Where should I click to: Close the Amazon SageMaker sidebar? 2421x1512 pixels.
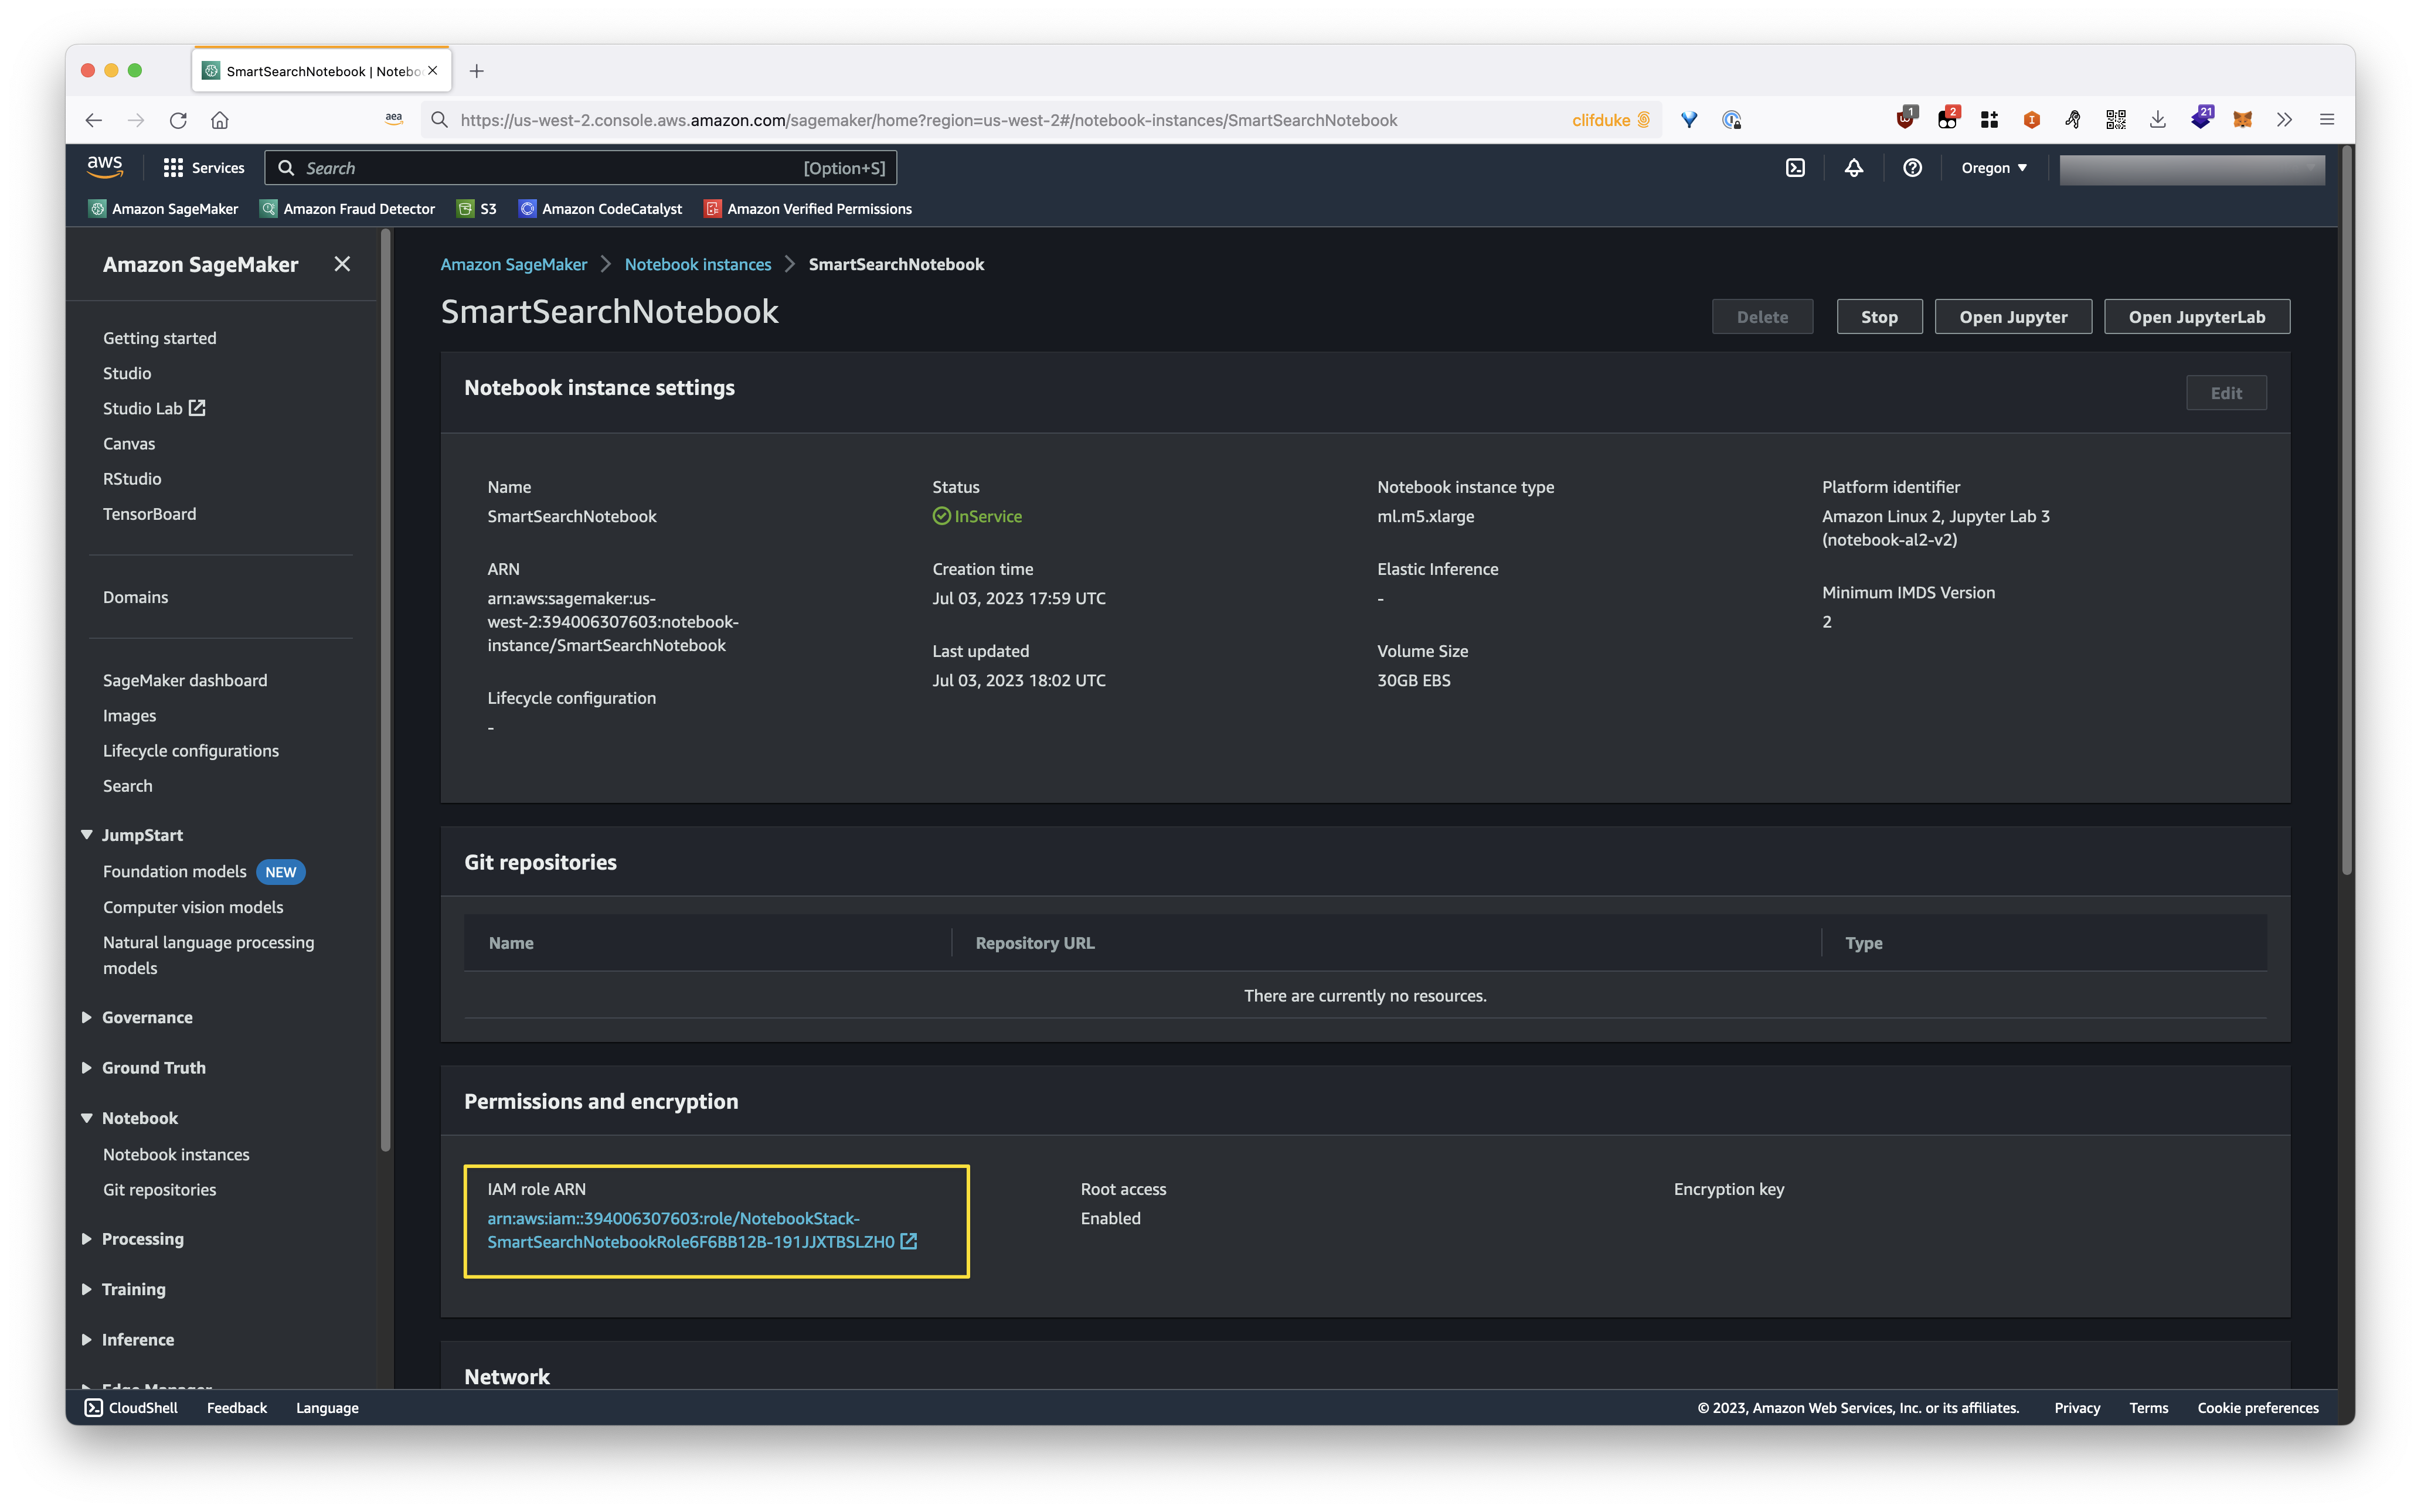(342, 264)
